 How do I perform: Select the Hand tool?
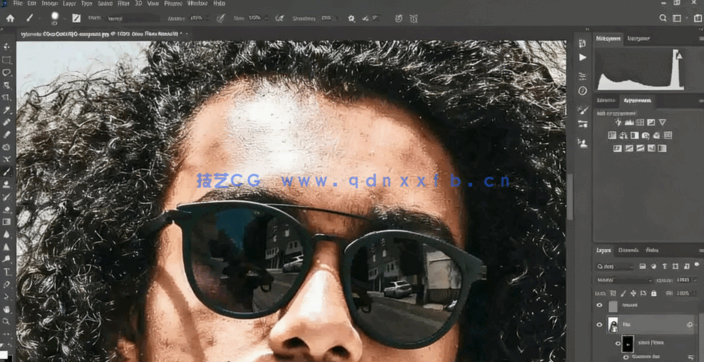pos(7,309)
